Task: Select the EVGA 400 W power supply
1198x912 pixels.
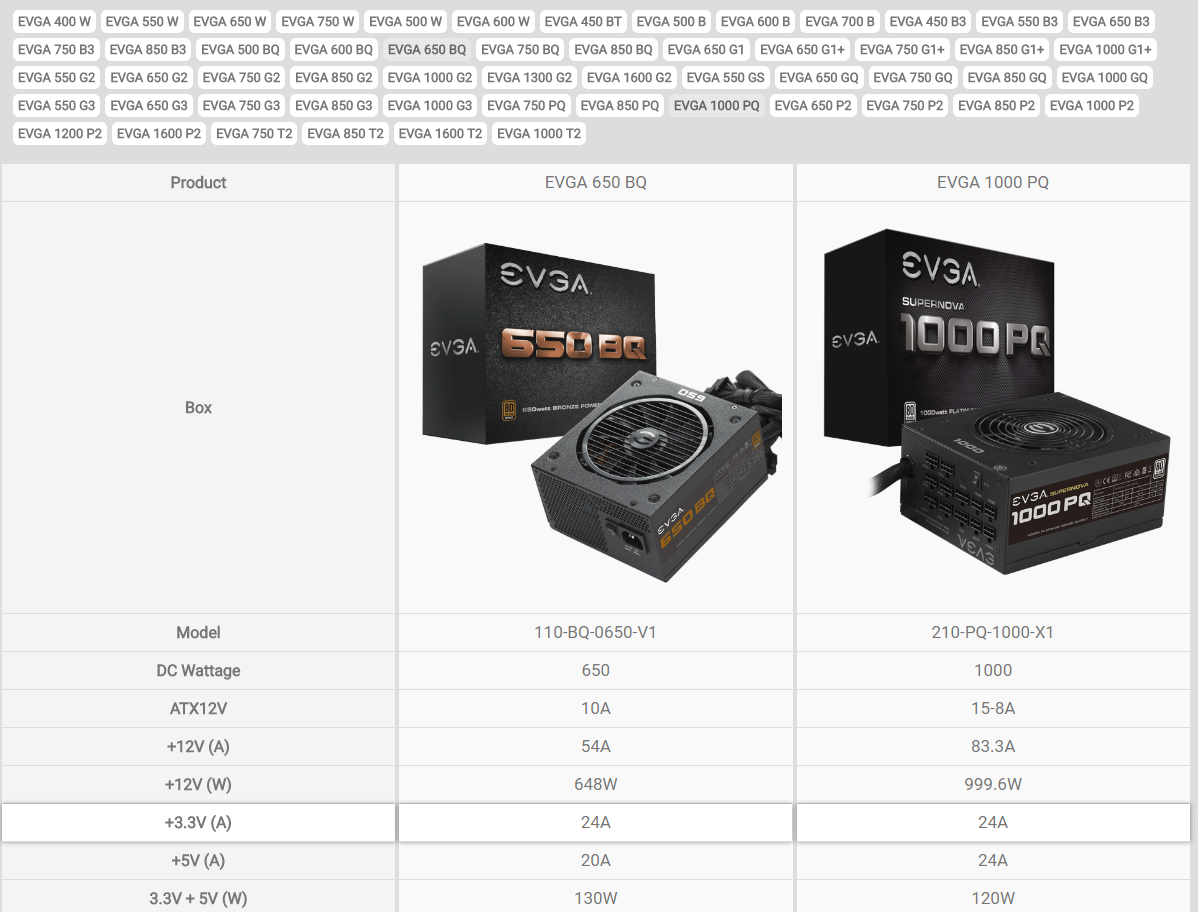Action: pyautogui.click(x=54, y=21)
